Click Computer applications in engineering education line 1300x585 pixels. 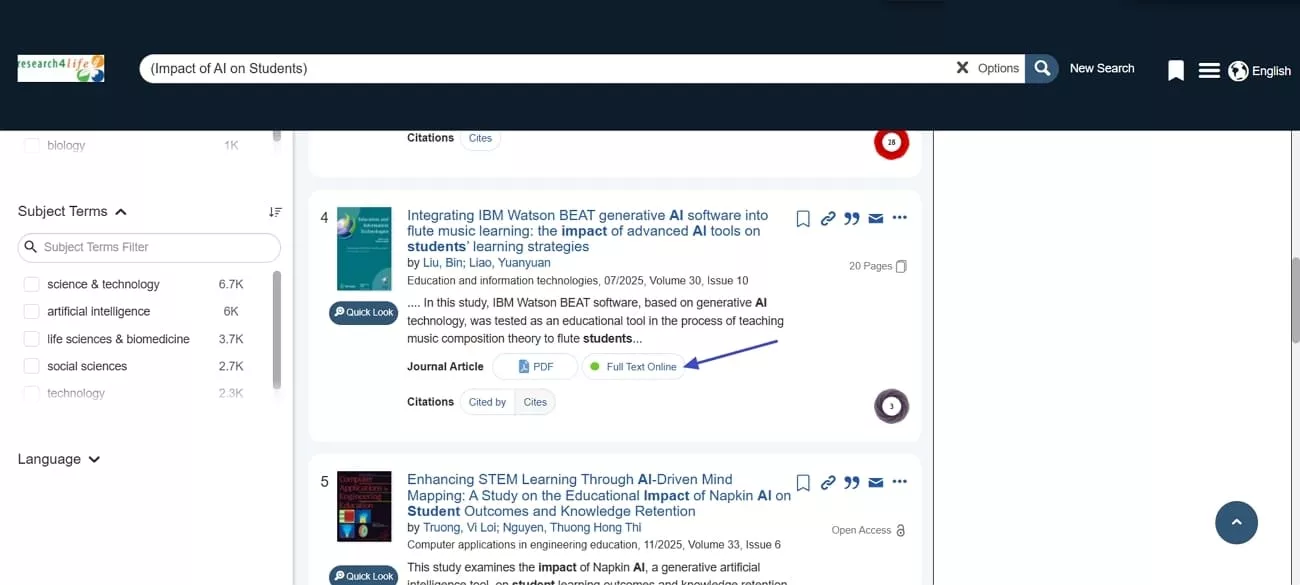point(594,545)
